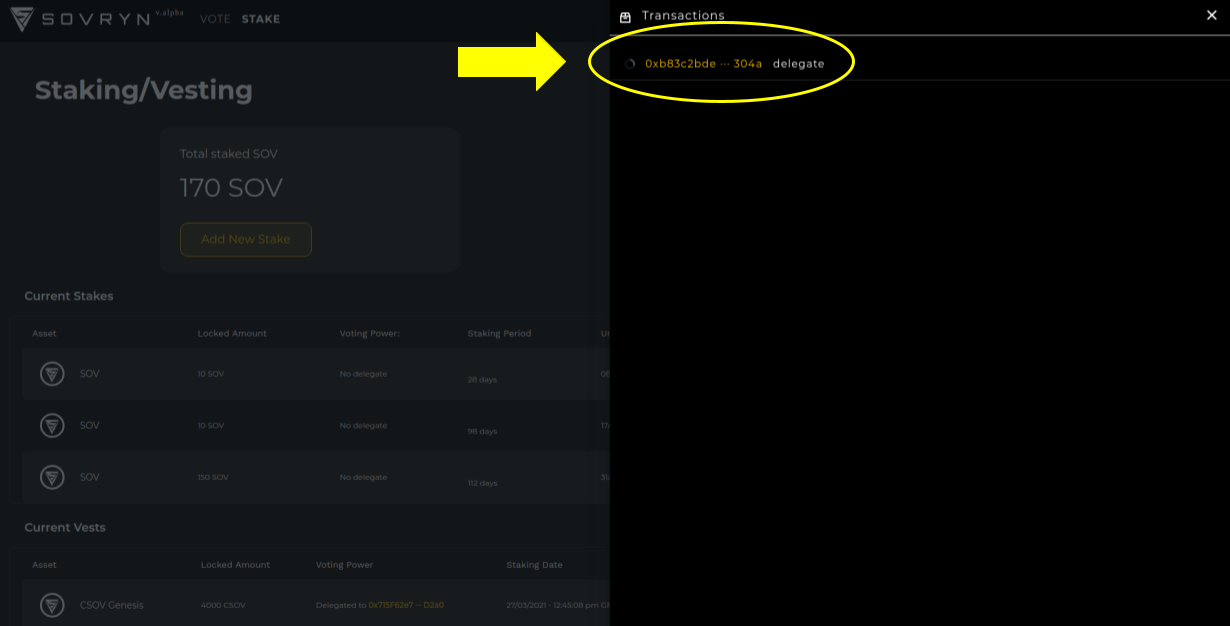Click 'No delegate' in the 98 days row

[363, 426]
